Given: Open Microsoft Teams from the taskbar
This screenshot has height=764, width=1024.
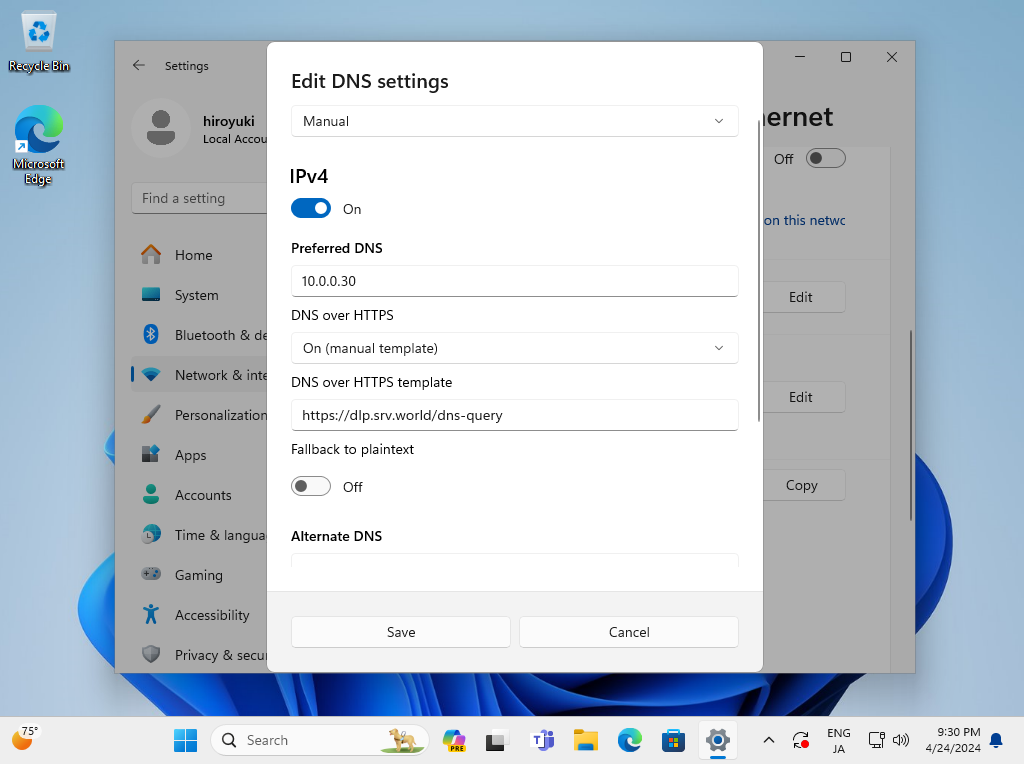Looking at the screenshot, I should click(542, 740).
